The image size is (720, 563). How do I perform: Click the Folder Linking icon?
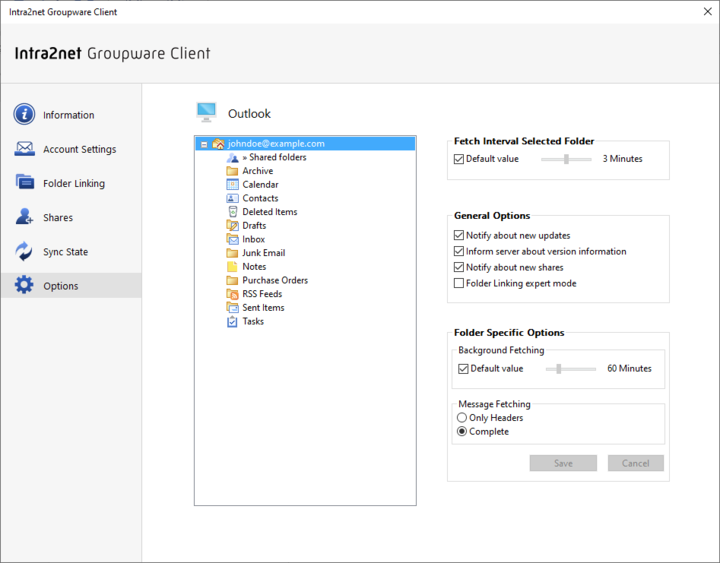click(24, 182)
